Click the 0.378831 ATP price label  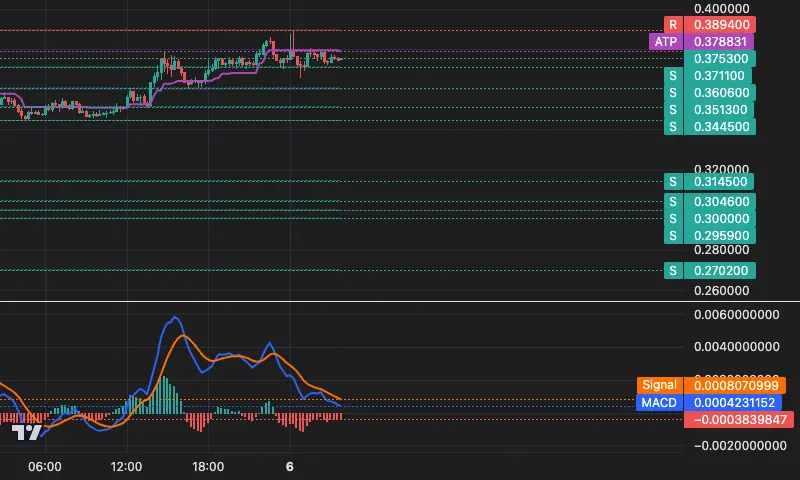(x=719, y=41)
